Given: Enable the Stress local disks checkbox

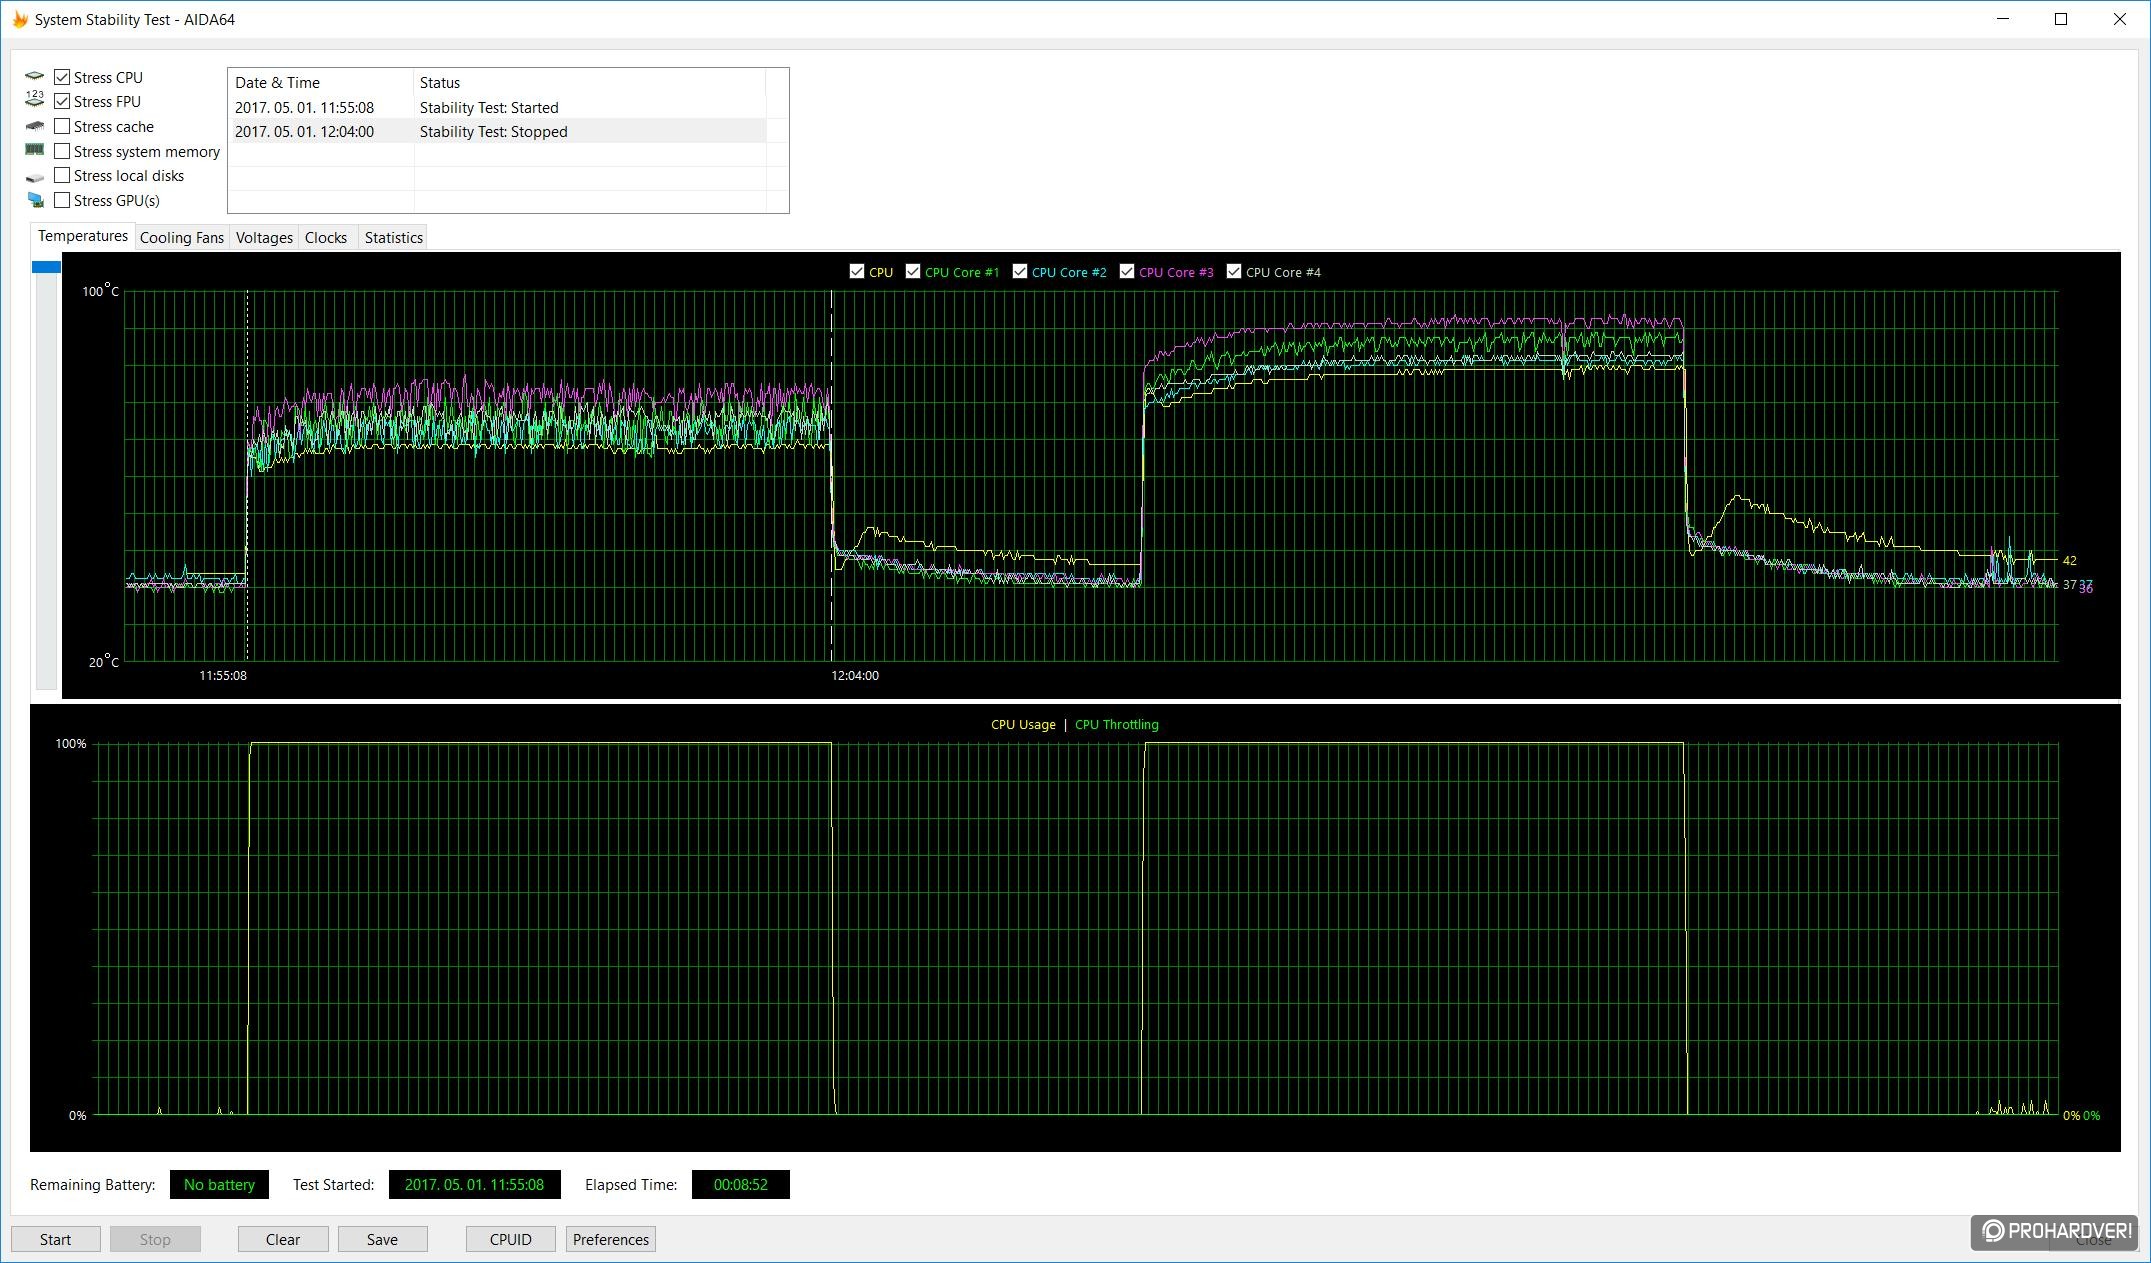Looking at the screenshot, I should tap(62, 175).
